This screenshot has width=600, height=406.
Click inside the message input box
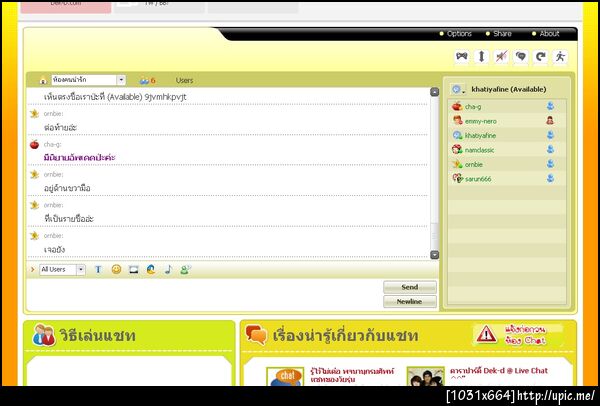click(205, 294)
